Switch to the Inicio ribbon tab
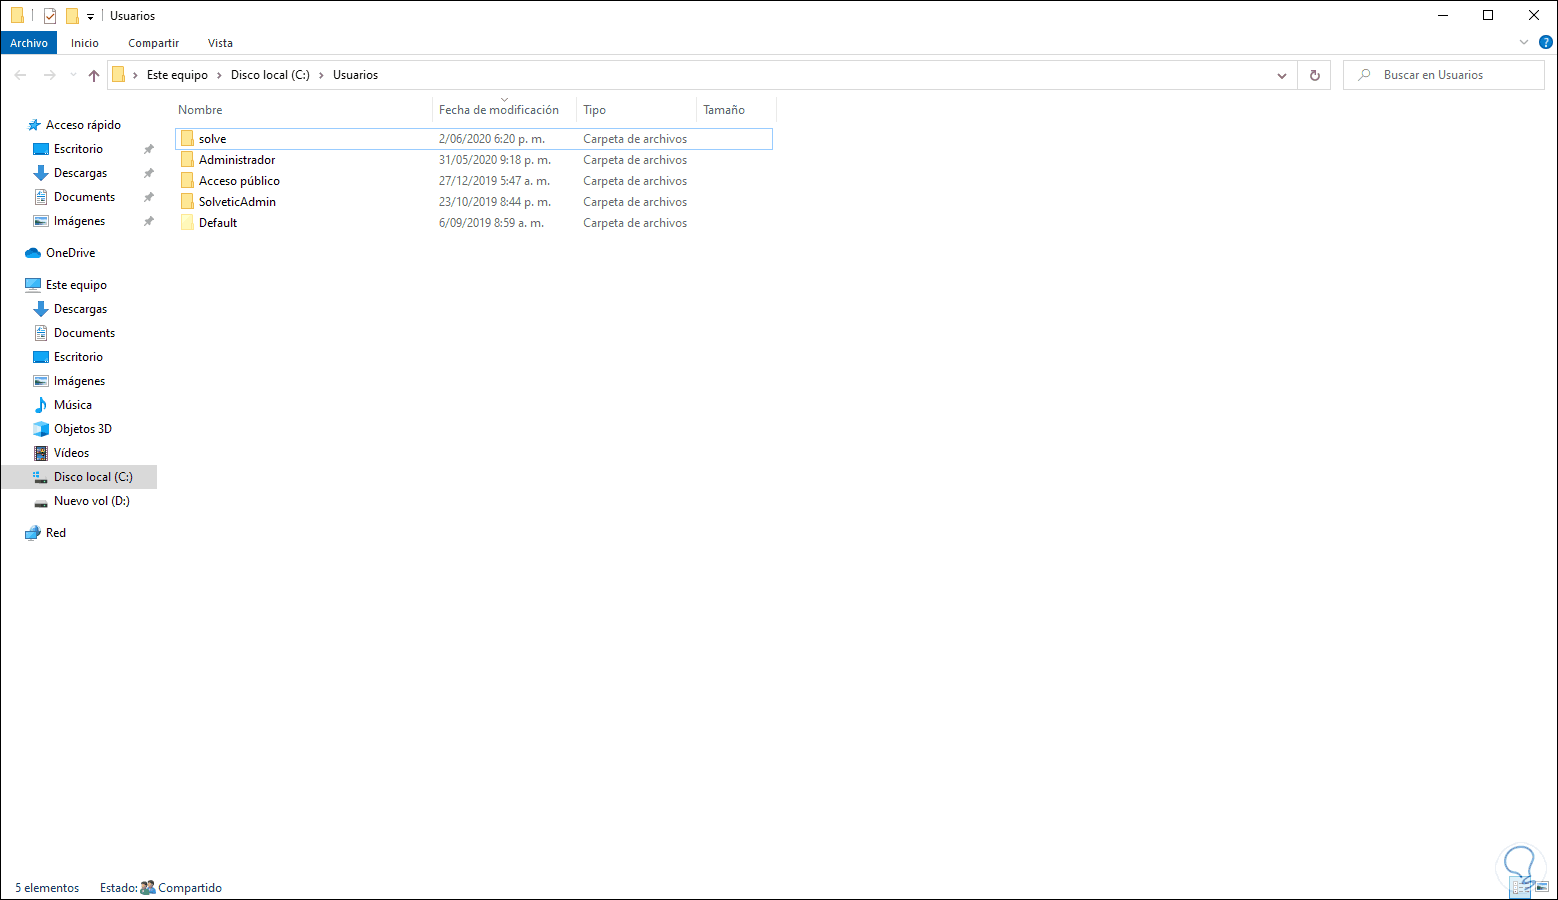 tap(85, 43)
